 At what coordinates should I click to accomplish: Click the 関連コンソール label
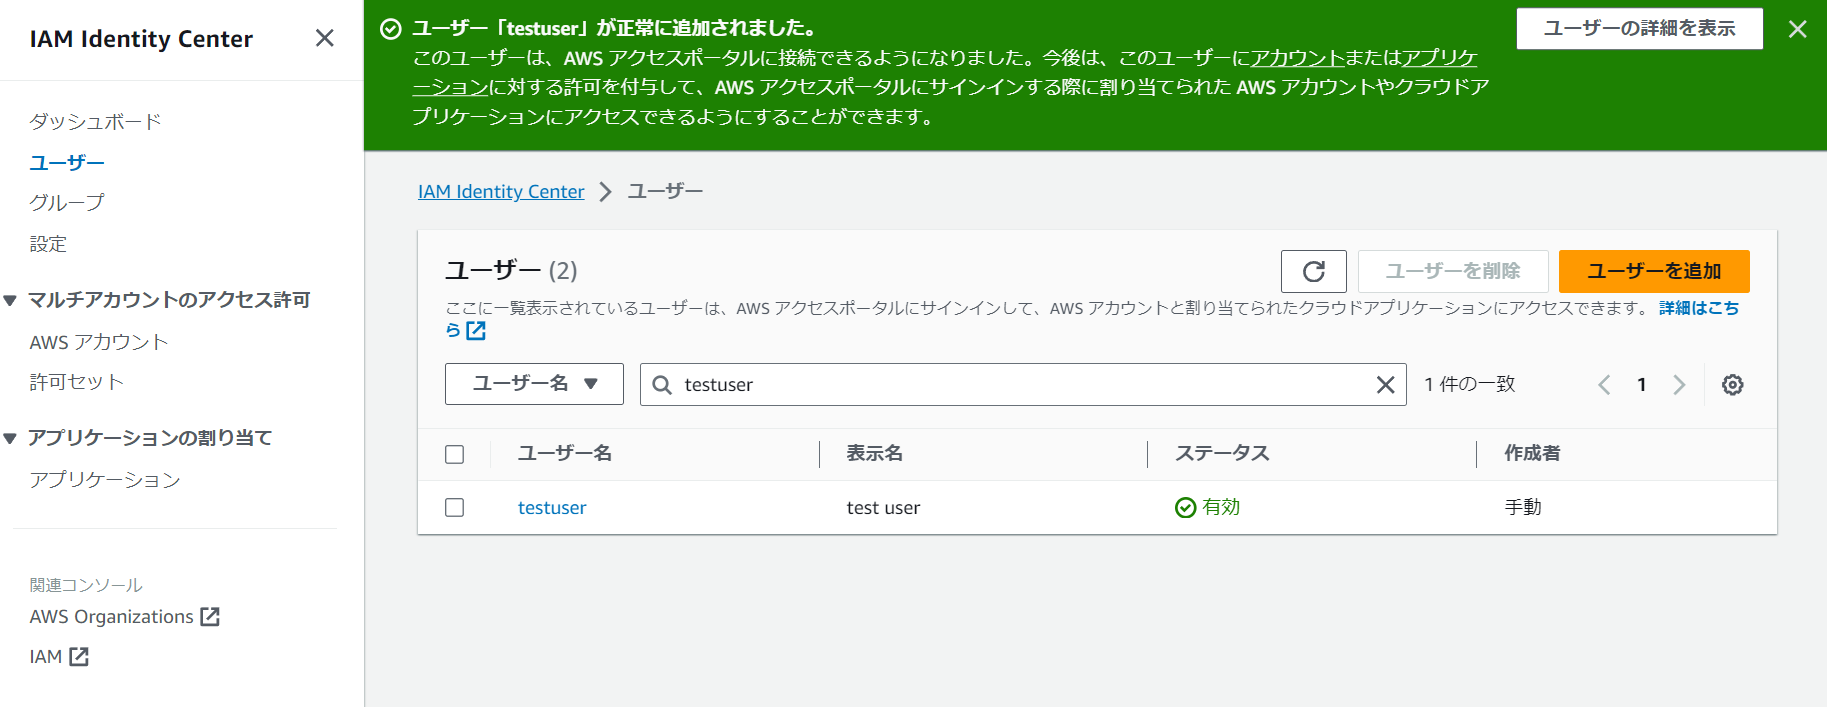click(86, 585)
